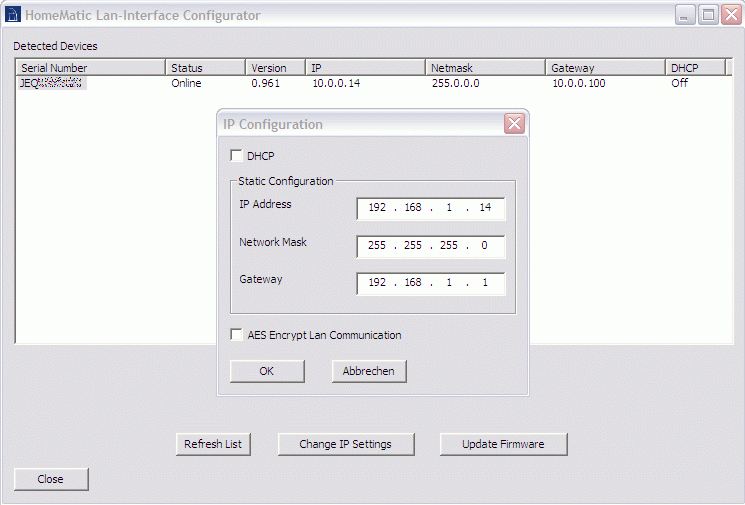Image resolution: width=745 pixels, height=505 pixels.
Task: Click the Close button at bottom left
Action: [x=51, y=479]
